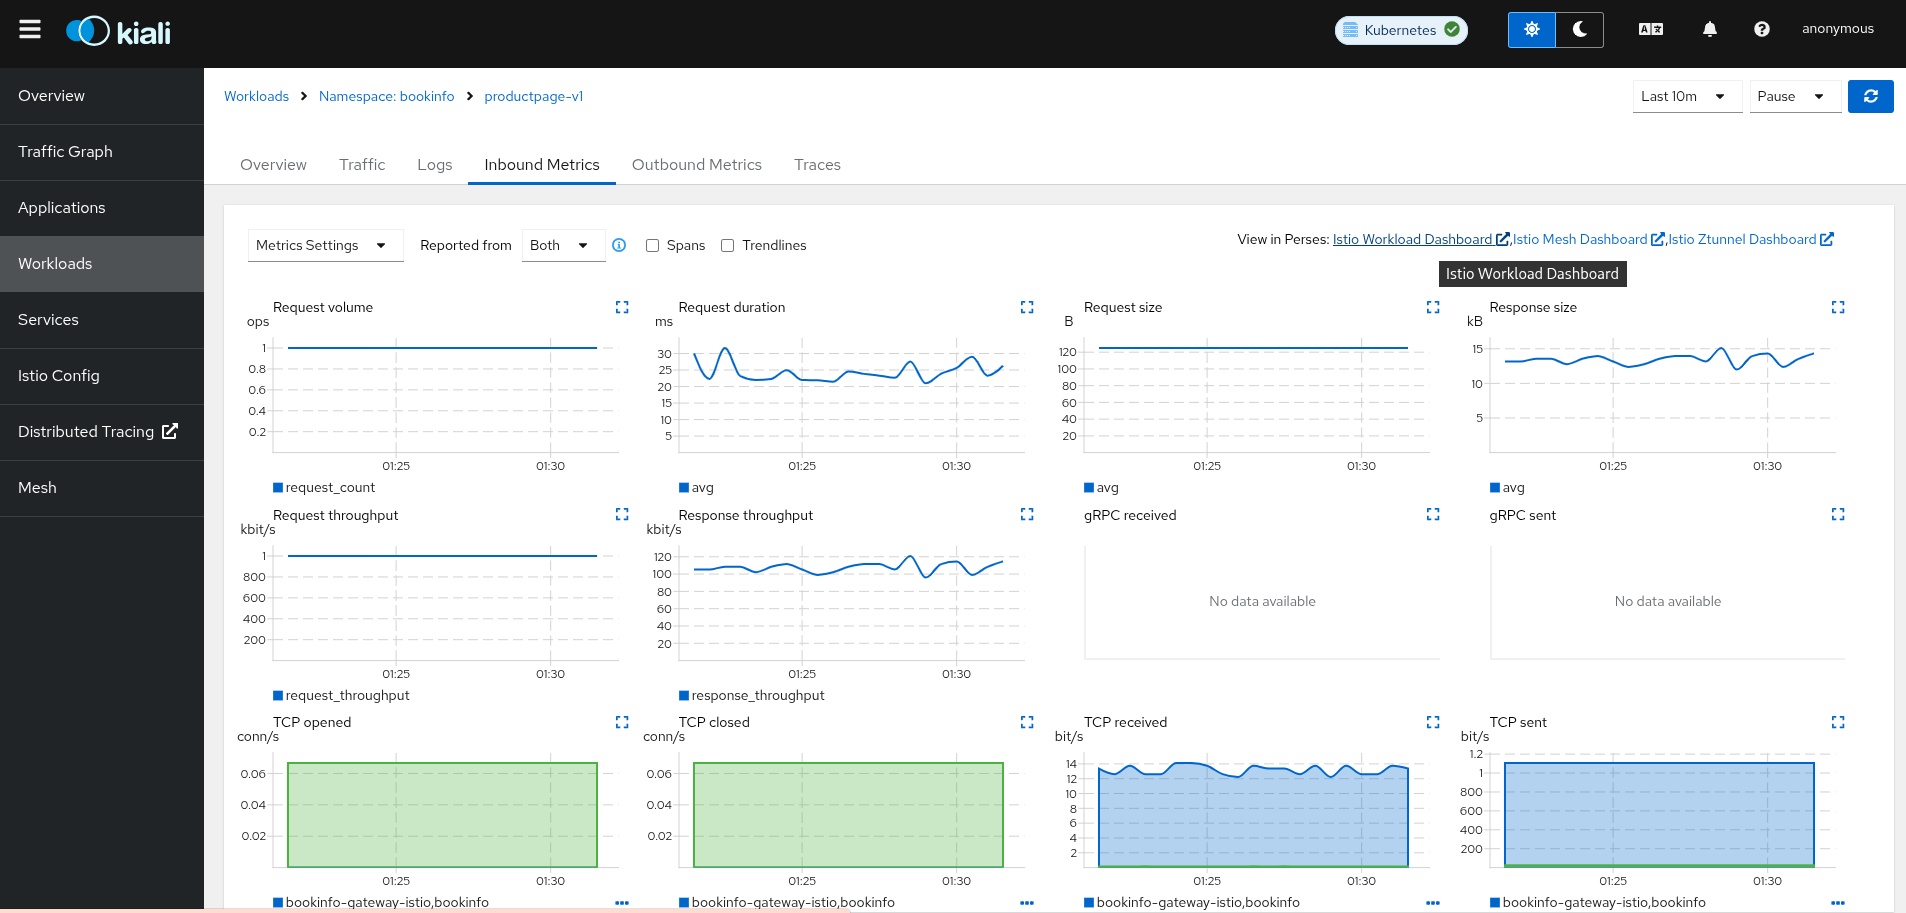1906x913 pixels.
Task: Open the notifications bell
Action: [1709, 30]
